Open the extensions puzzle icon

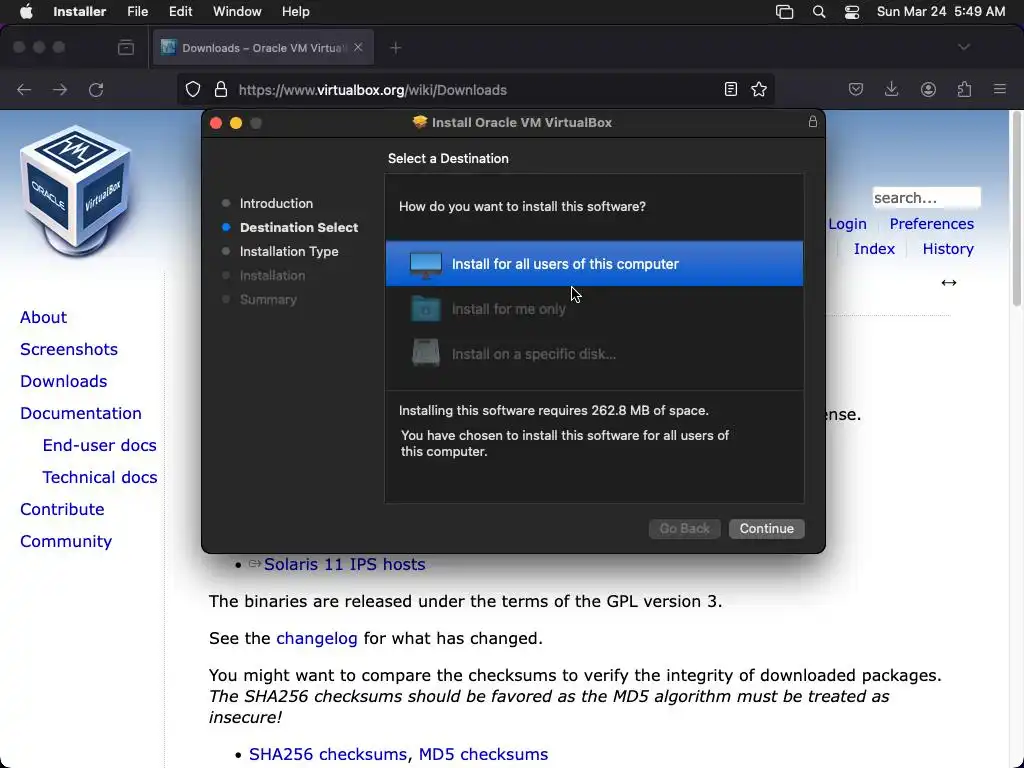point(964,89)
